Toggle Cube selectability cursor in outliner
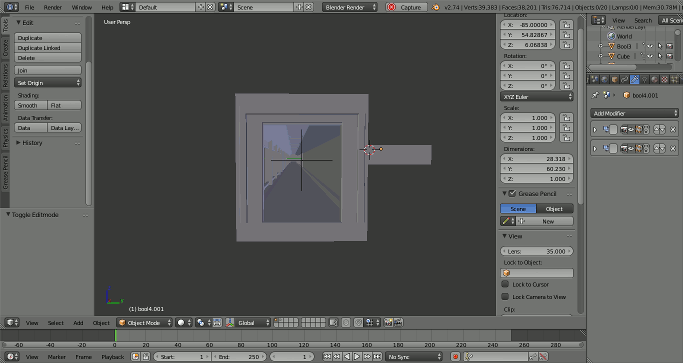The image size is (683, 363). pos(660,56)
